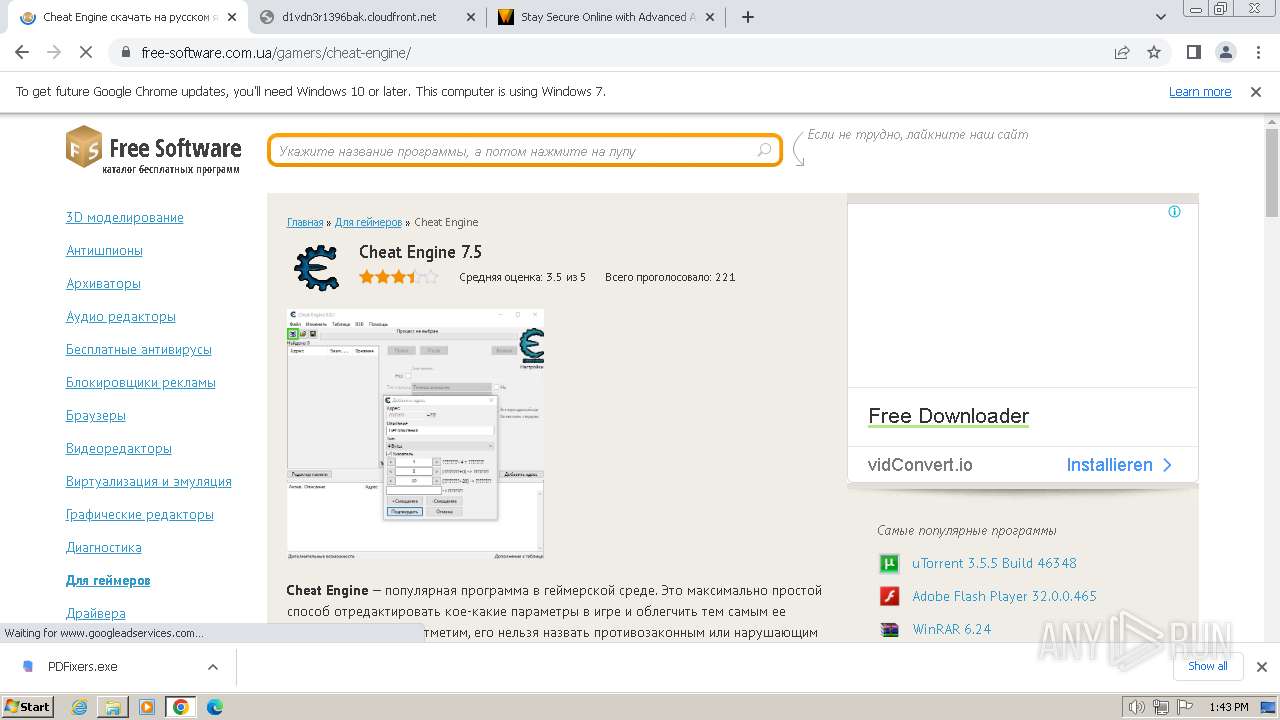This screenshot has width=1280, height=720.
Task: Rate Cheat Engine with the star rating
Action: pyautogui.click(x=398, y=277)
